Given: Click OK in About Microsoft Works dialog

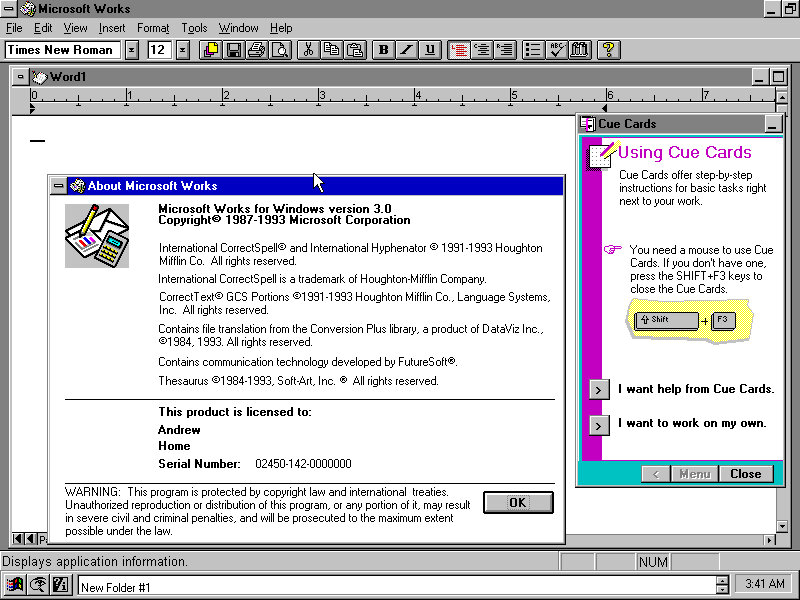Looking at the screenshot, I should 517,502.
